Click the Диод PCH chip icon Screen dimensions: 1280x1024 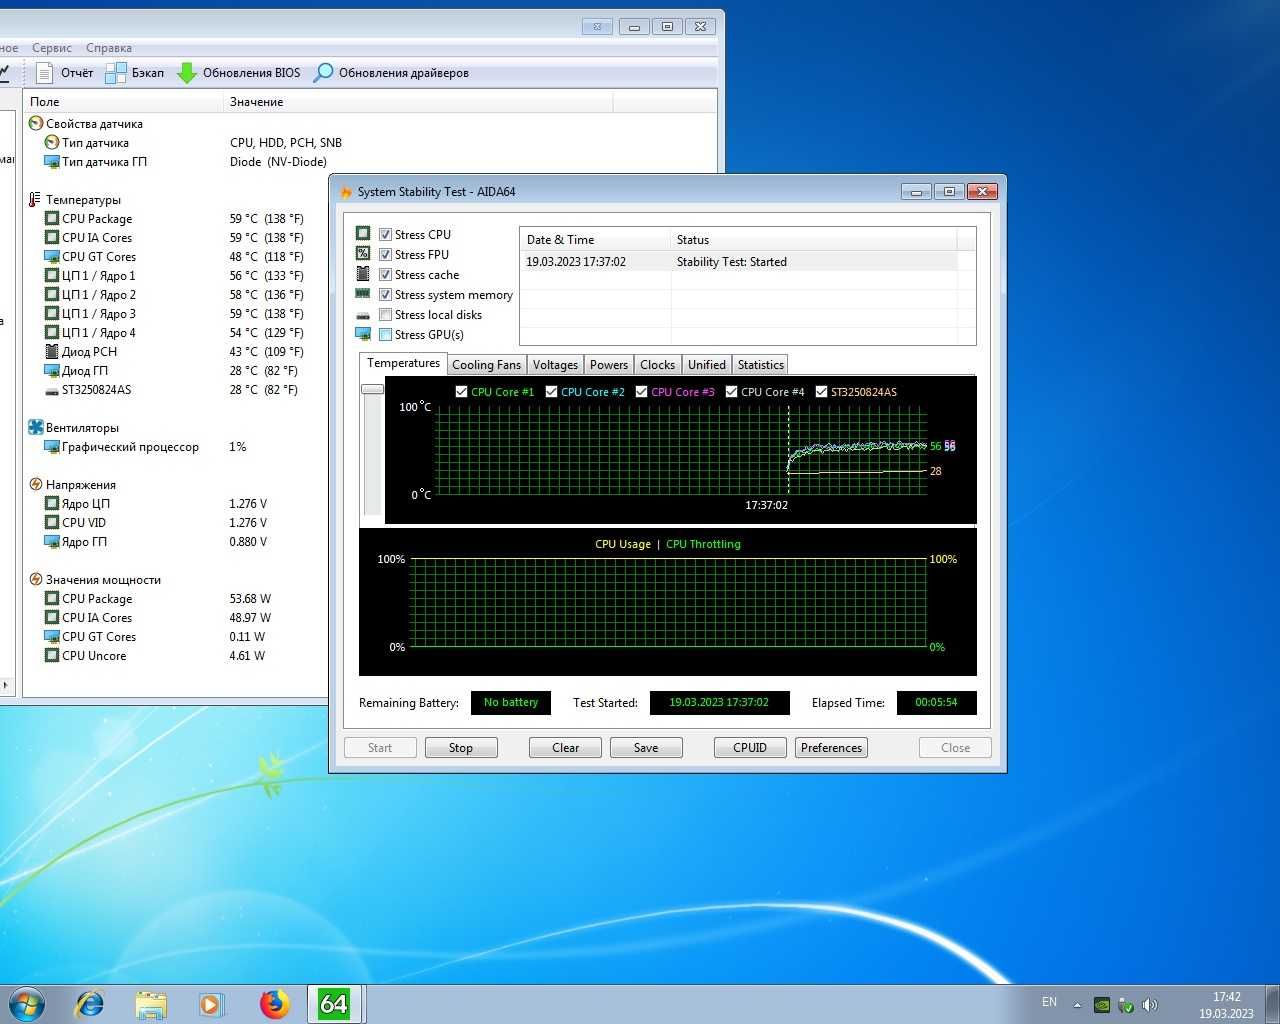pos(52,352)
